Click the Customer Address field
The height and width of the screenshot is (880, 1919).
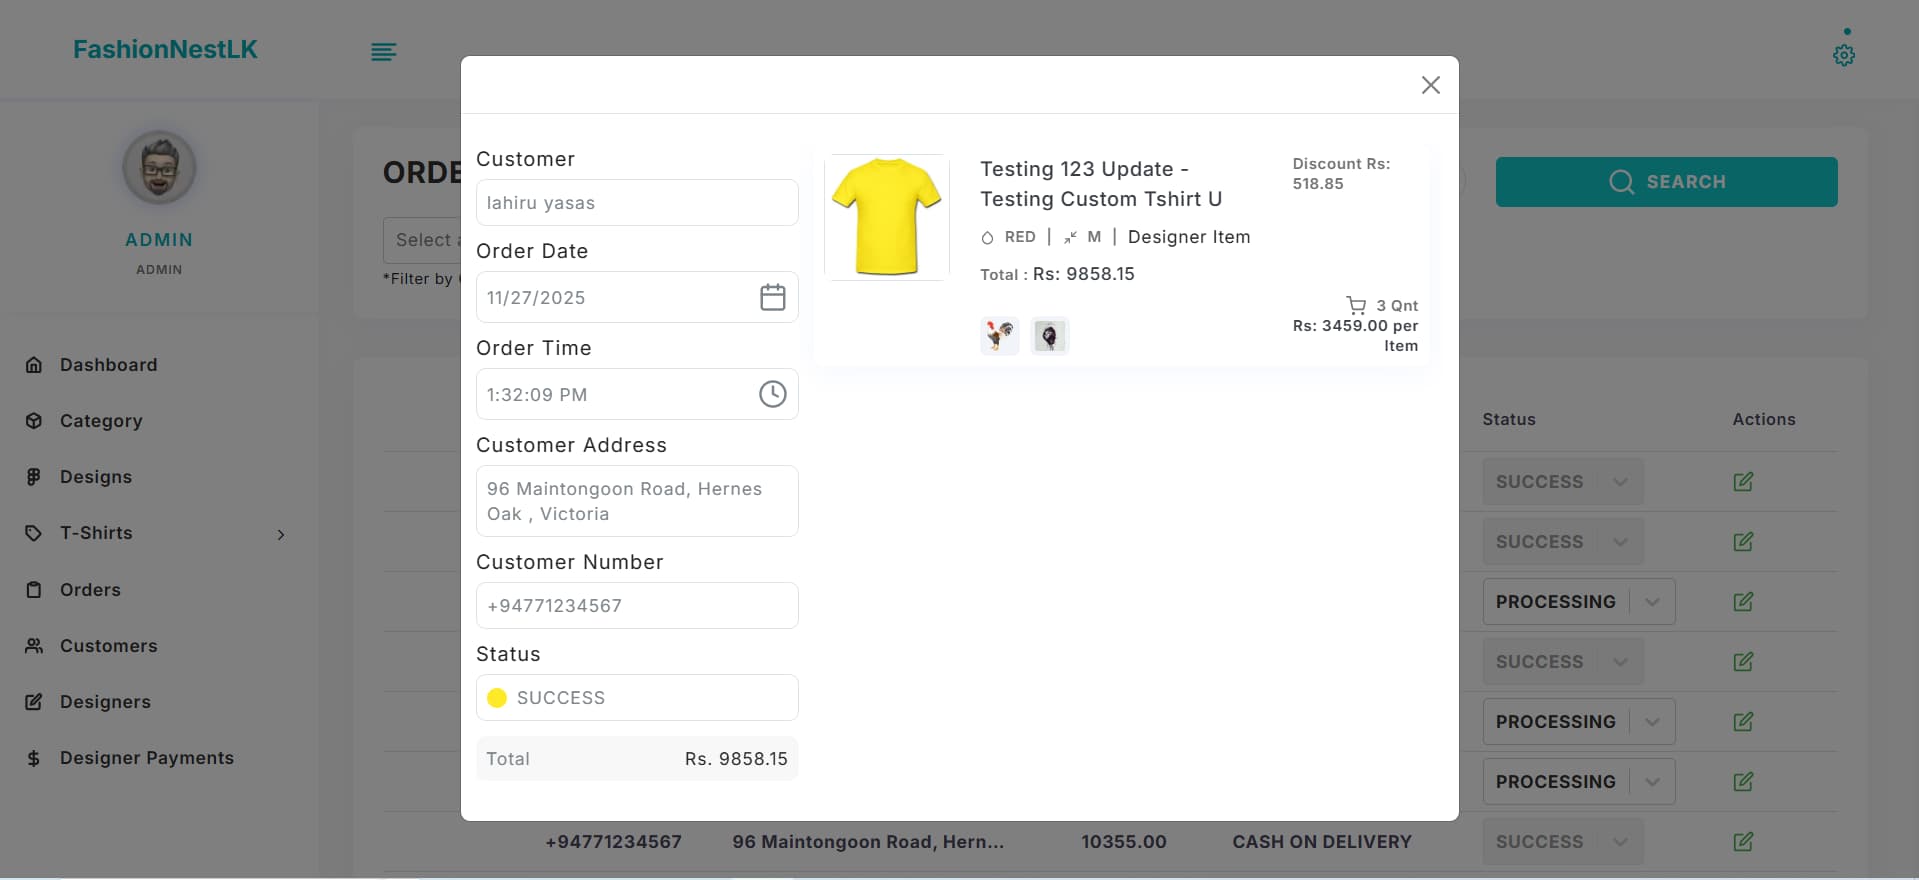pos(637,501)
